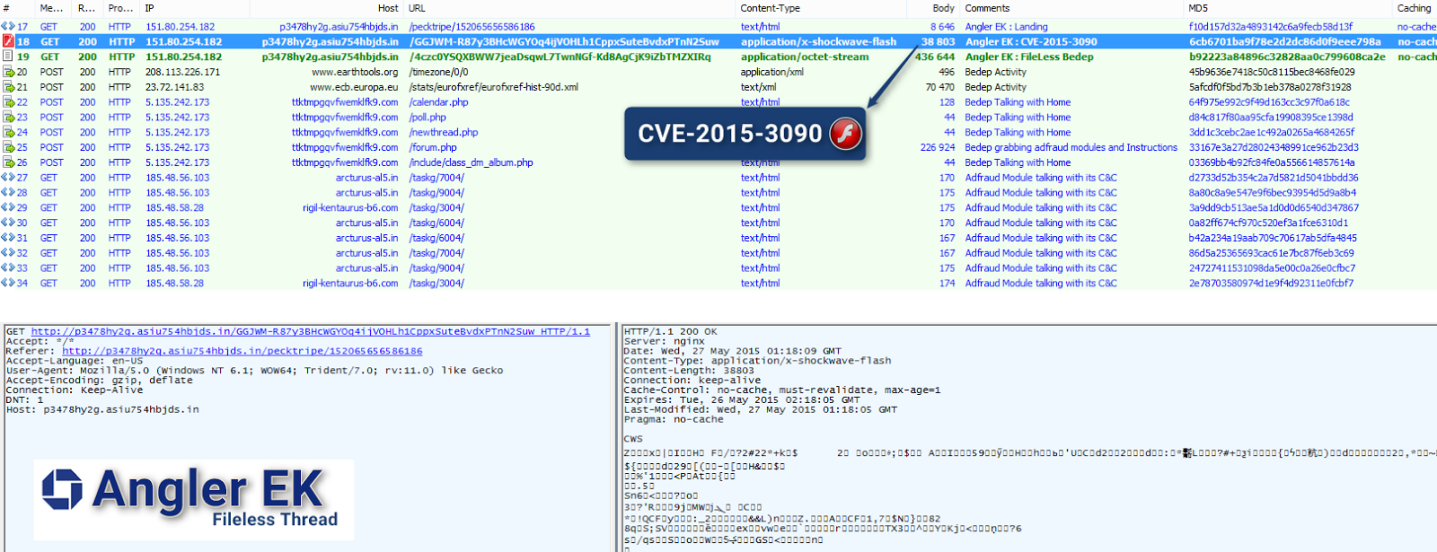The image size is (1437, 552).
Task: Open the Referer pecktripe URL link
Action: pyautogui.click(x=242, y=351)
